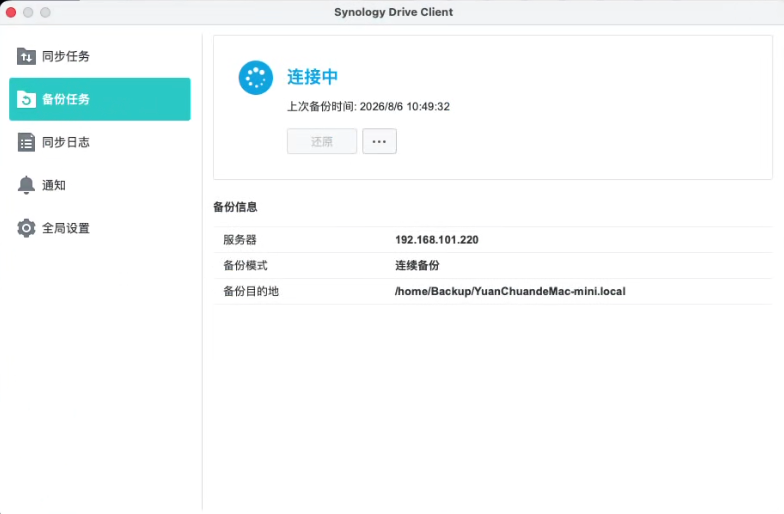Click the 备份模式 row label
The image size is (784, 514).
pos(245,266)
